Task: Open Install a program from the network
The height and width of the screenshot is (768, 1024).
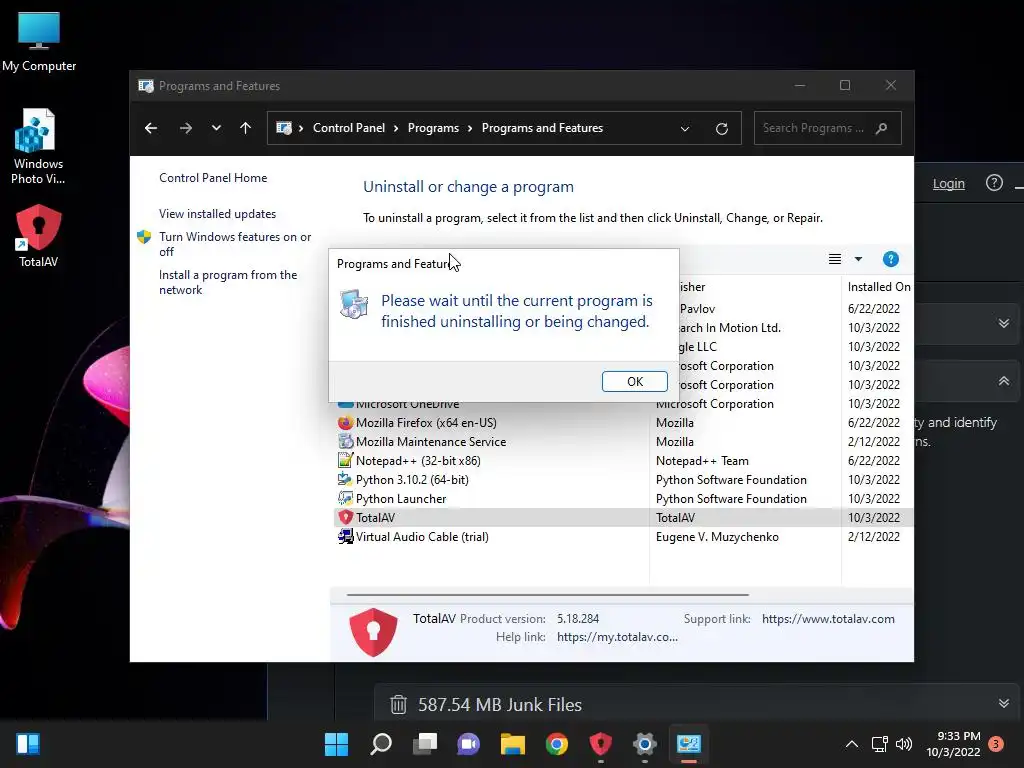Action: point(228,282)
